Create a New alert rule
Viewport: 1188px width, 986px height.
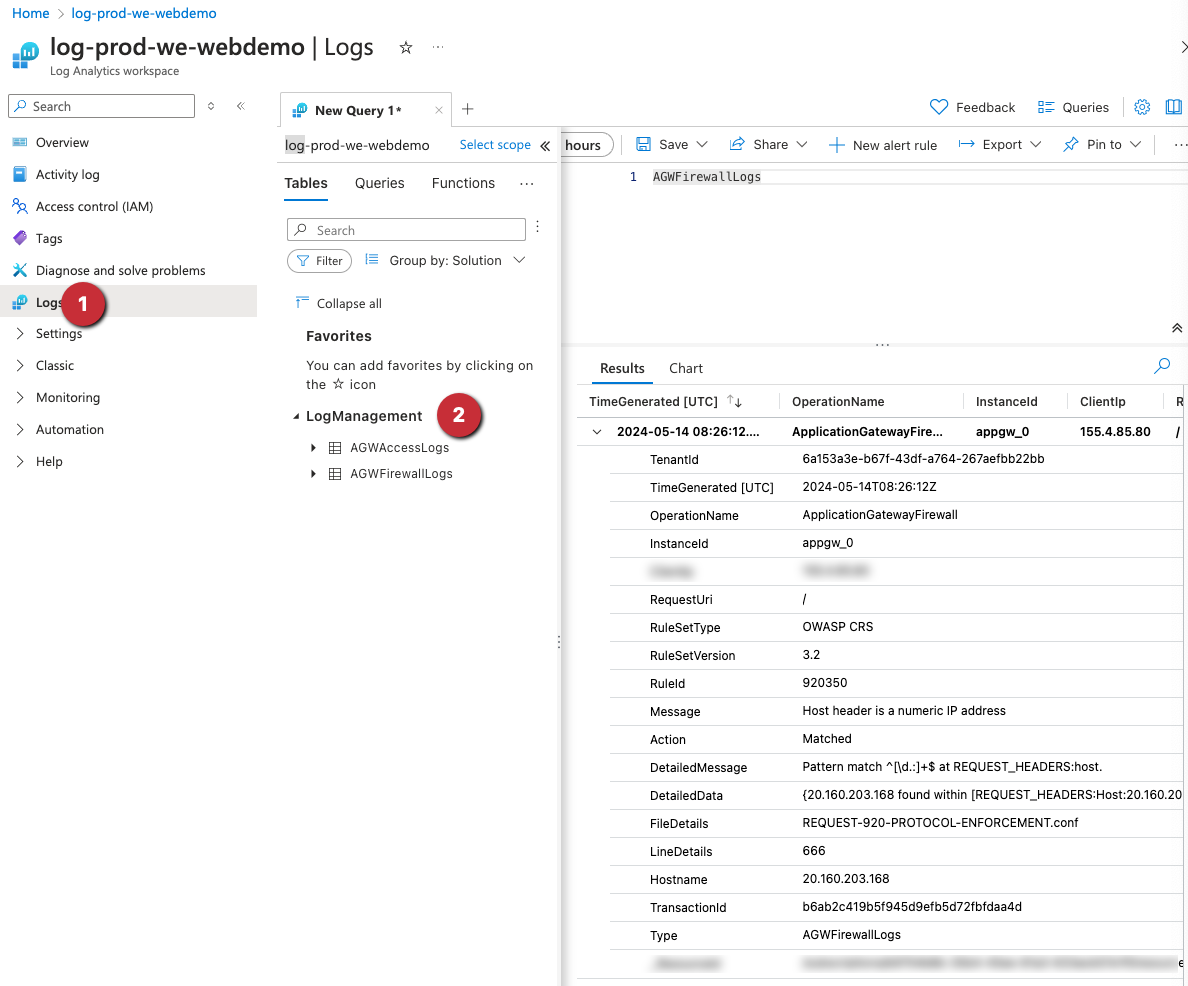pos(883,145)
